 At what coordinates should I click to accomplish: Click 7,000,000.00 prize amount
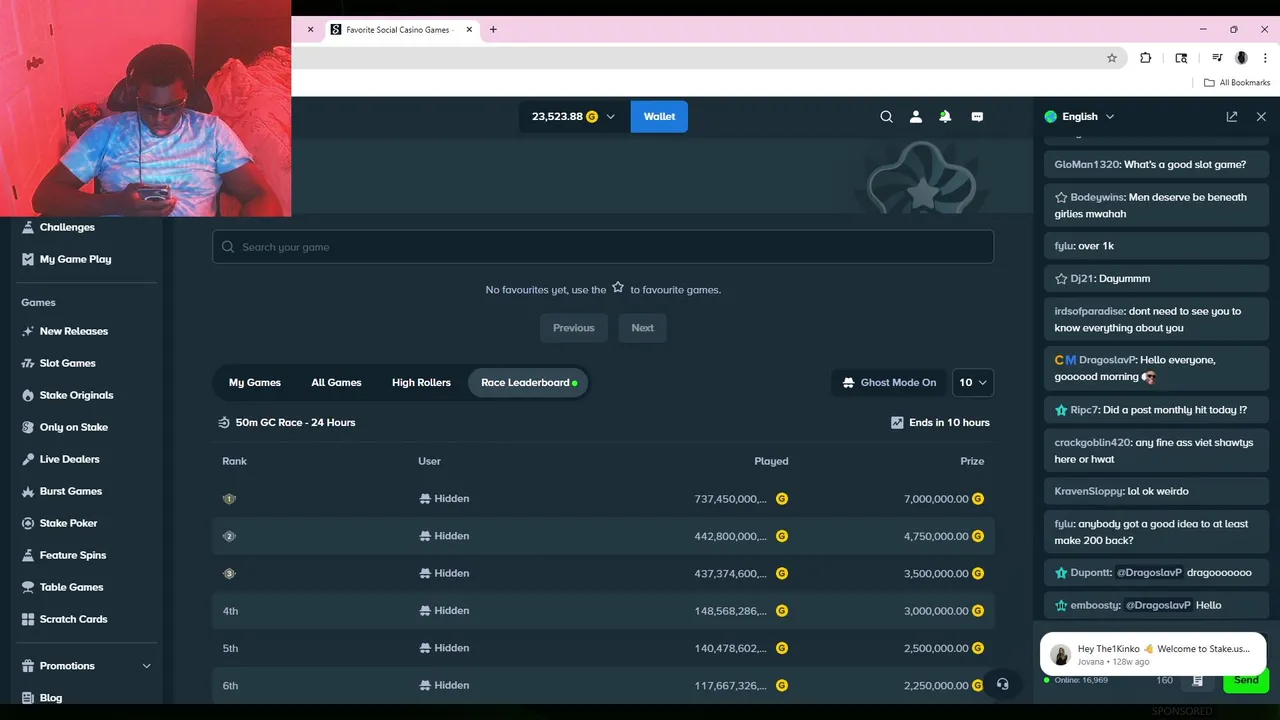936,499
